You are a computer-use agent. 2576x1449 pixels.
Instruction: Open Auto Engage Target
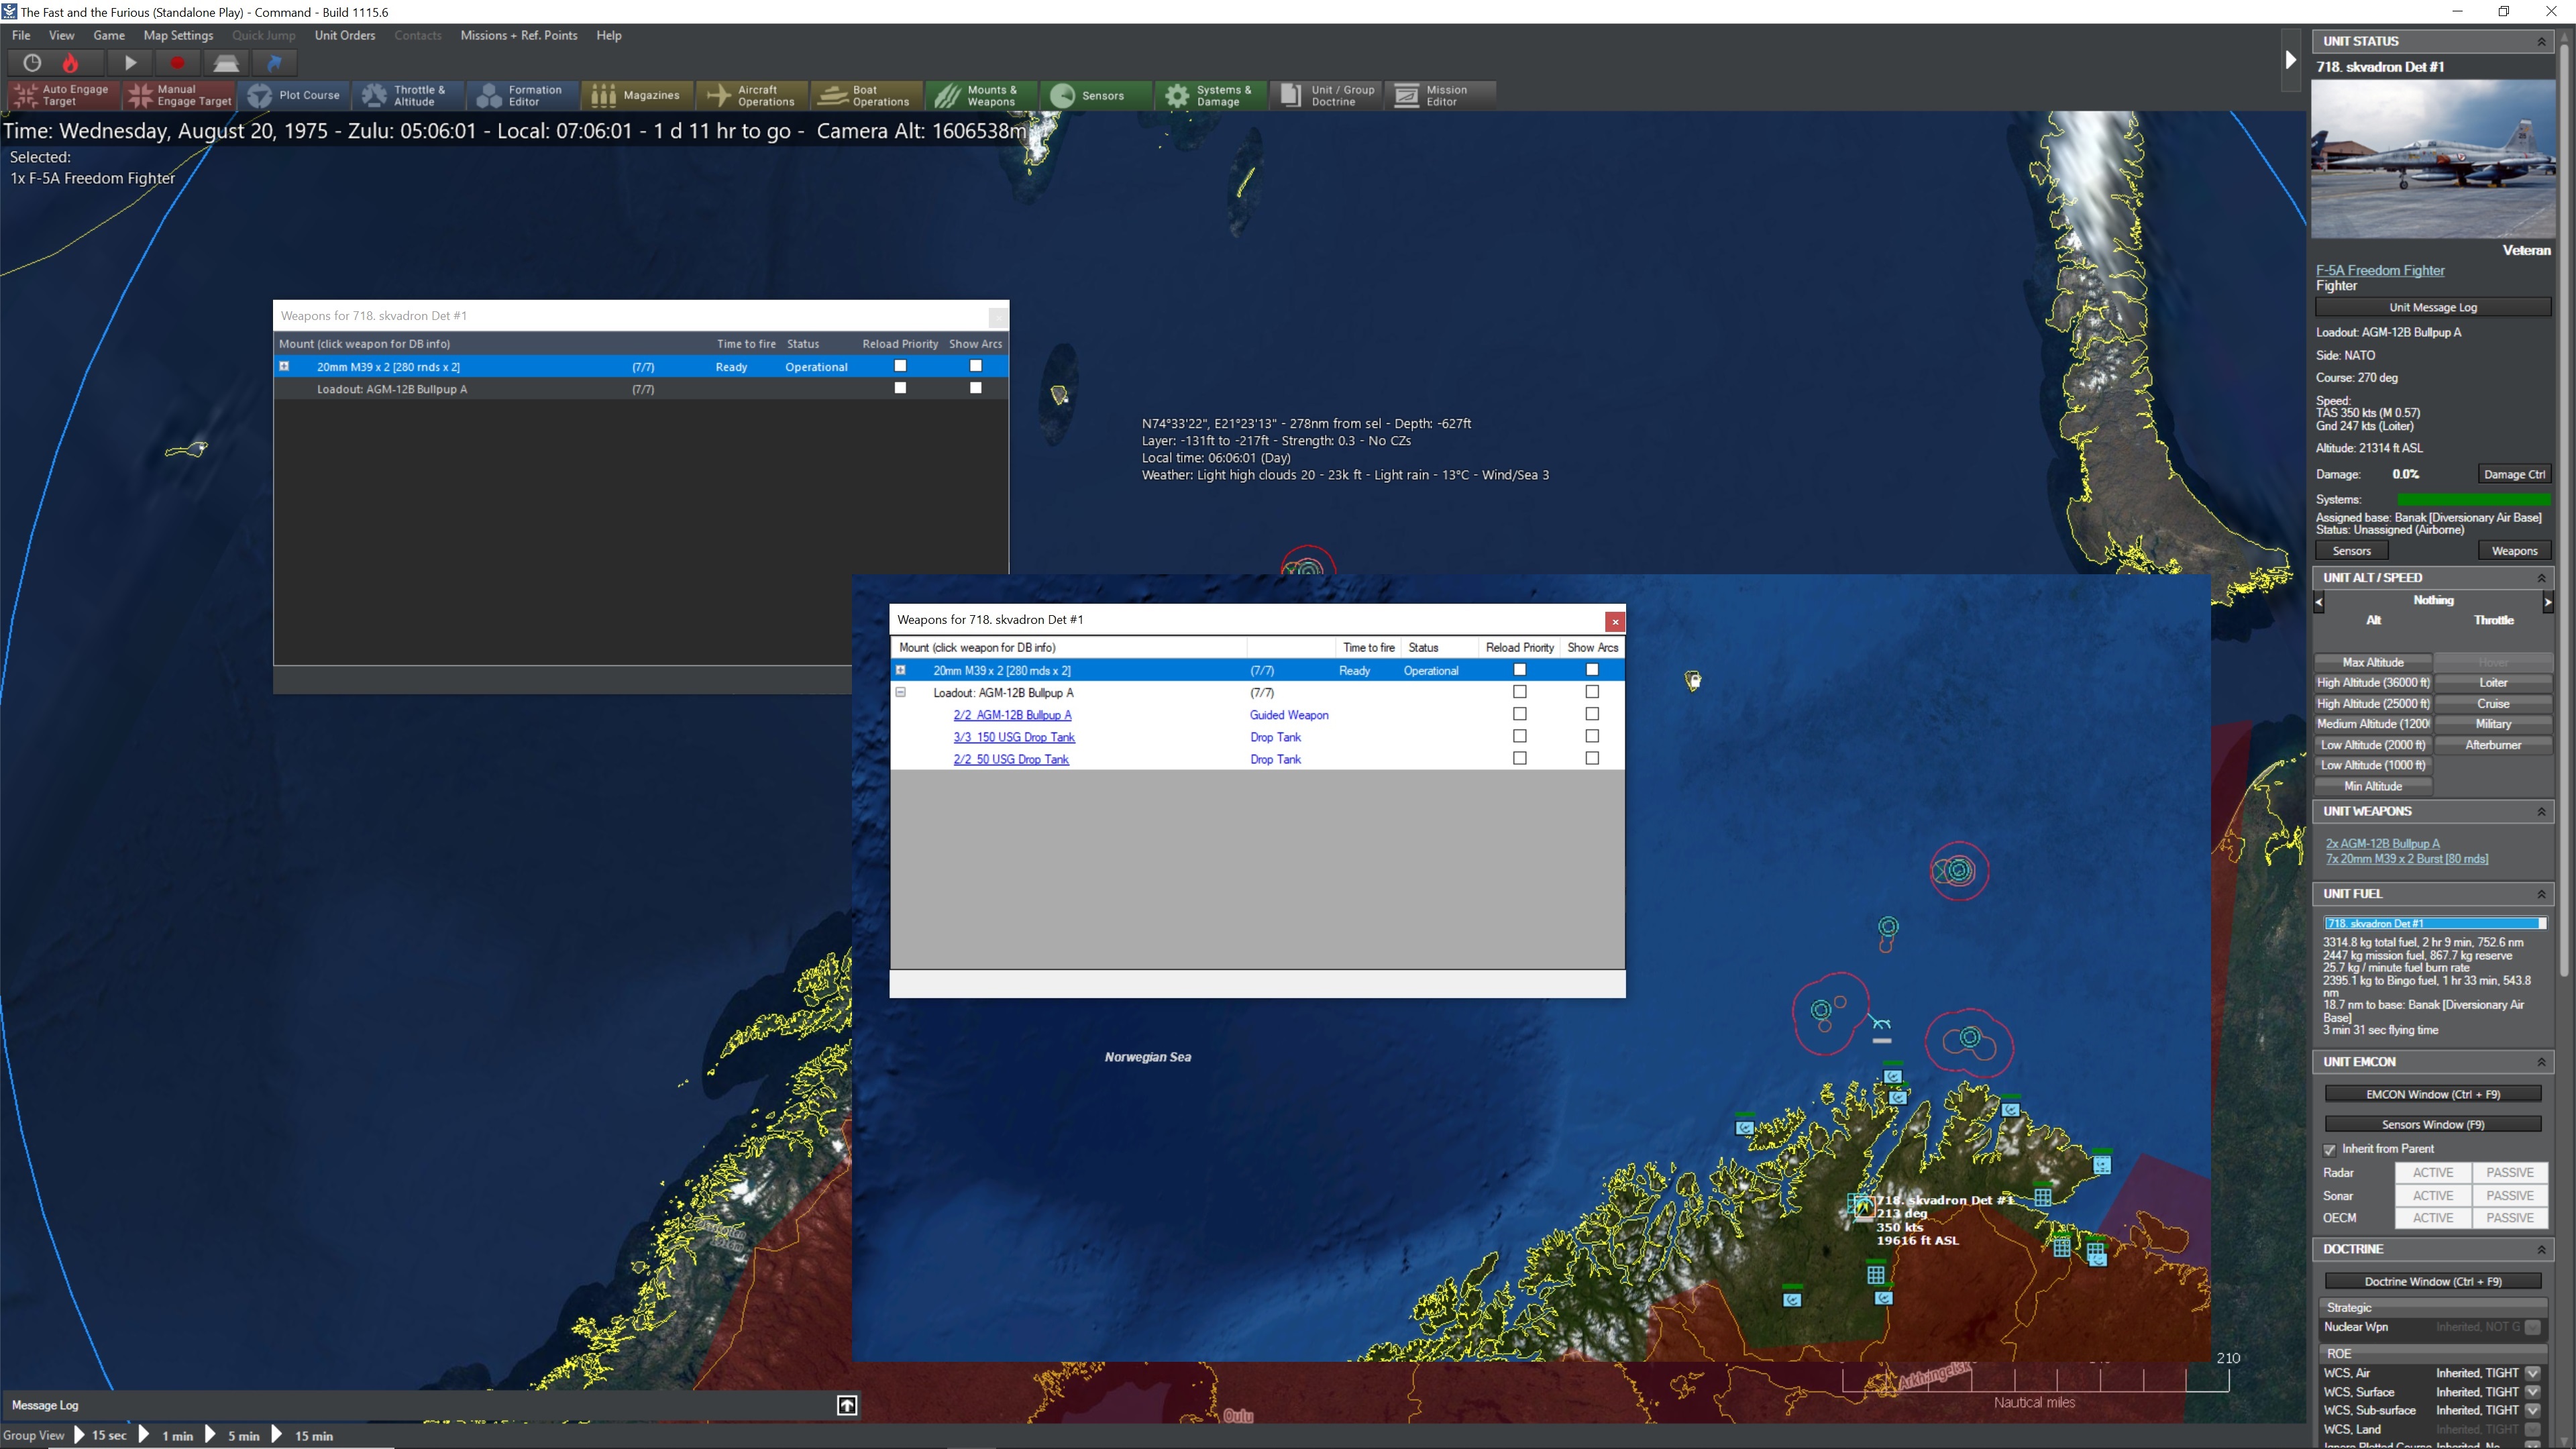click(x=64, y=95)
